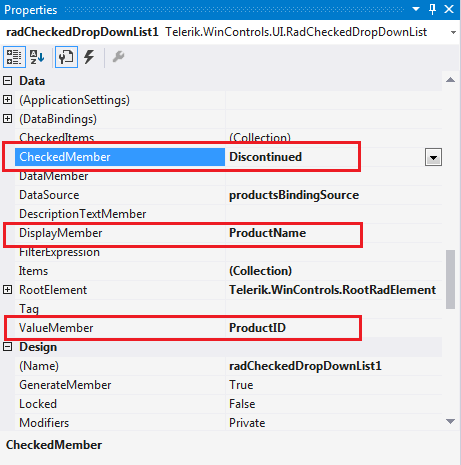Screen dimensions: 461x465
Task: Select the Locked property
Action: 38,404
